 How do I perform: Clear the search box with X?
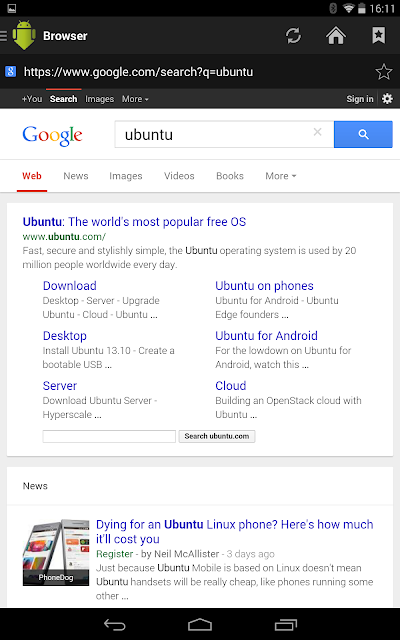[317, 132]
